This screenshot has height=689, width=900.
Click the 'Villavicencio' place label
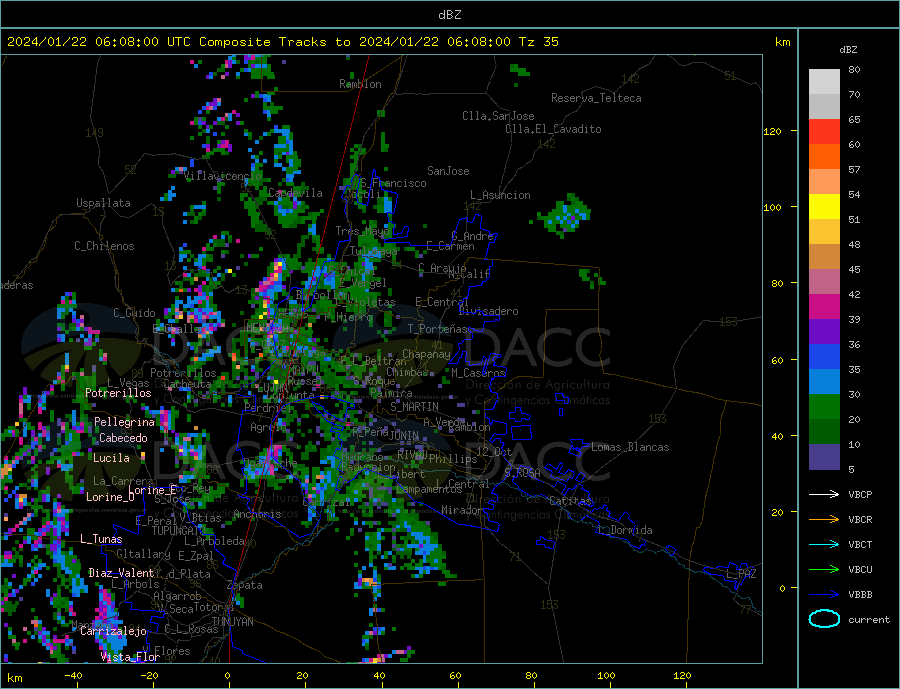(223, 176)
